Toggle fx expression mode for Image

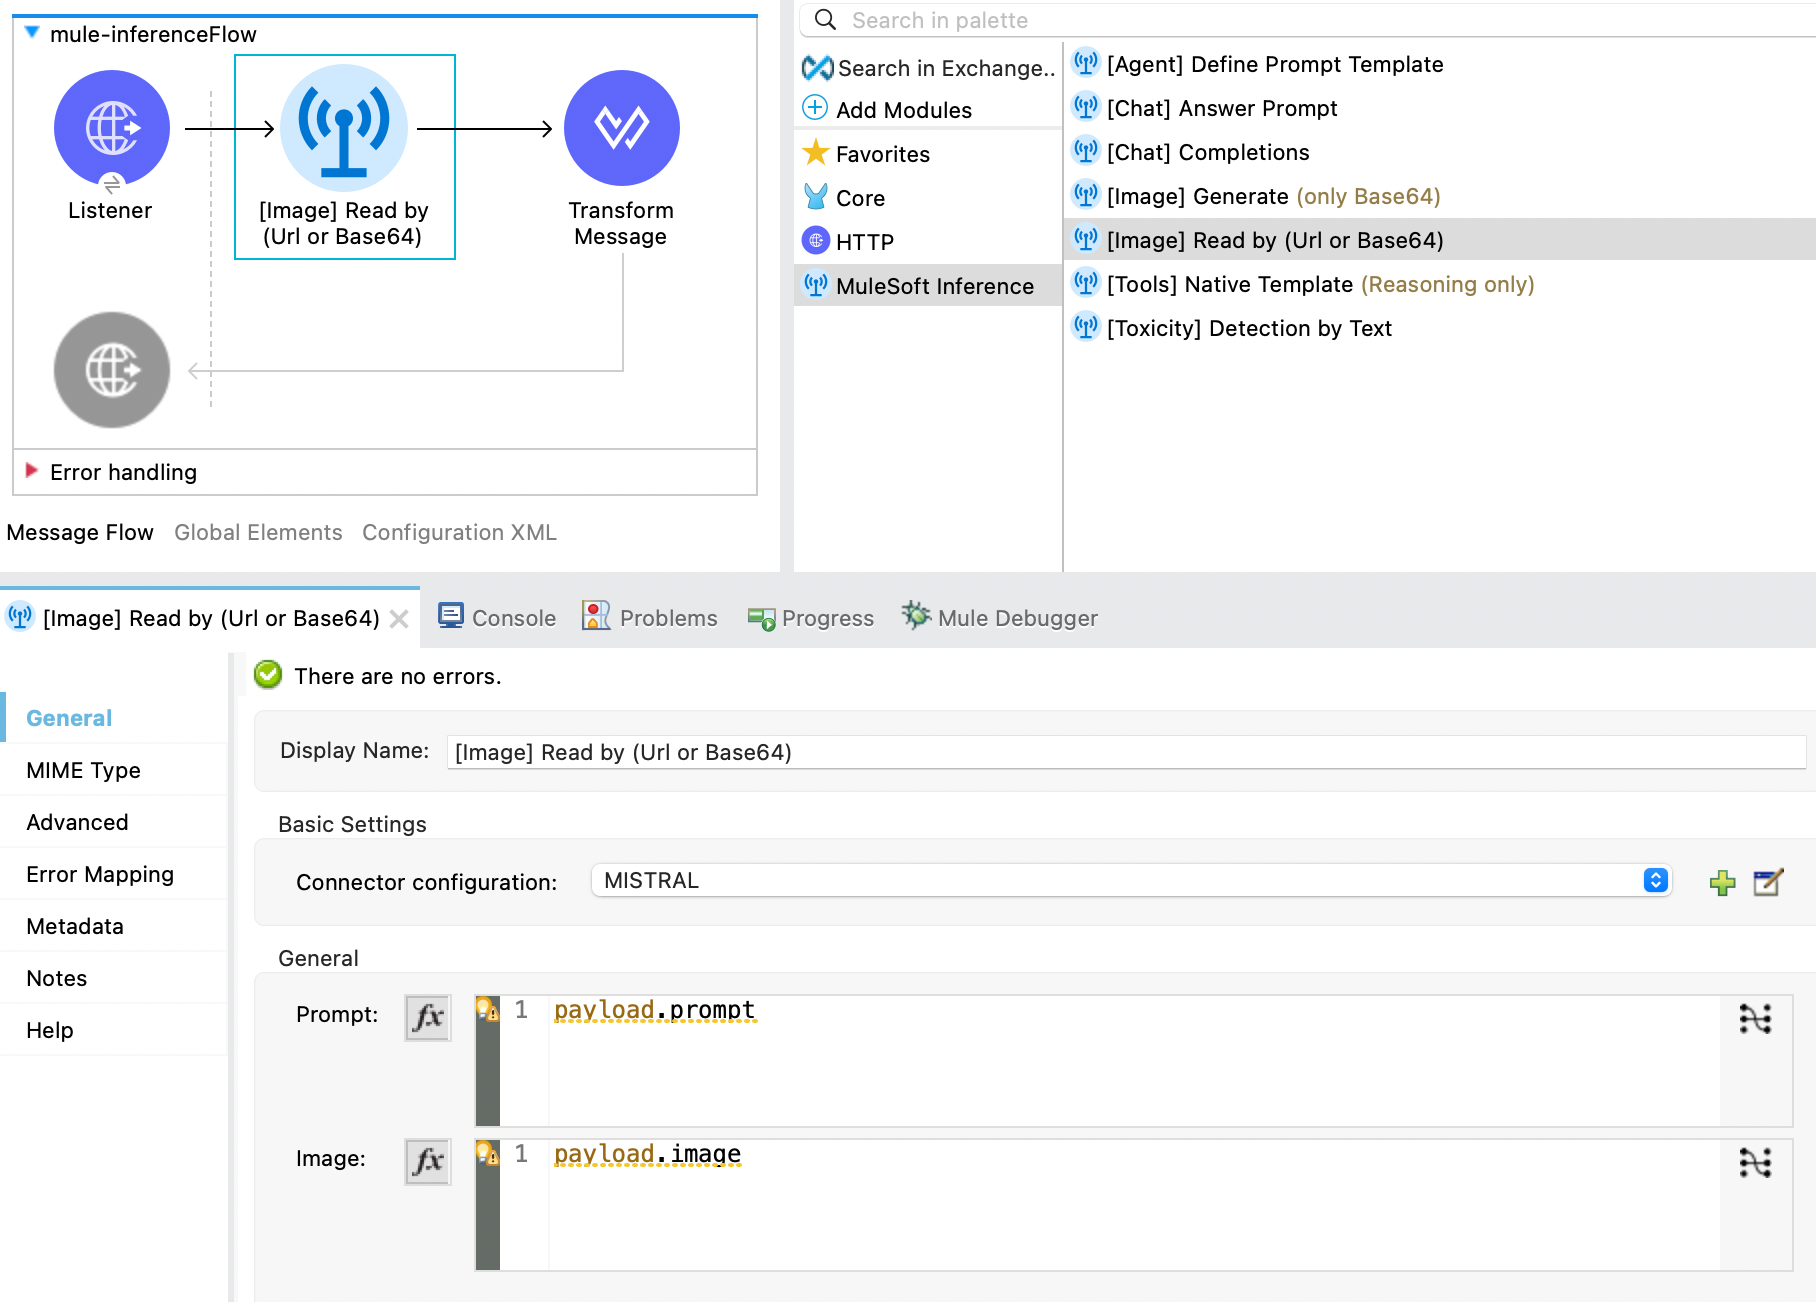(x=428, y=1161)
